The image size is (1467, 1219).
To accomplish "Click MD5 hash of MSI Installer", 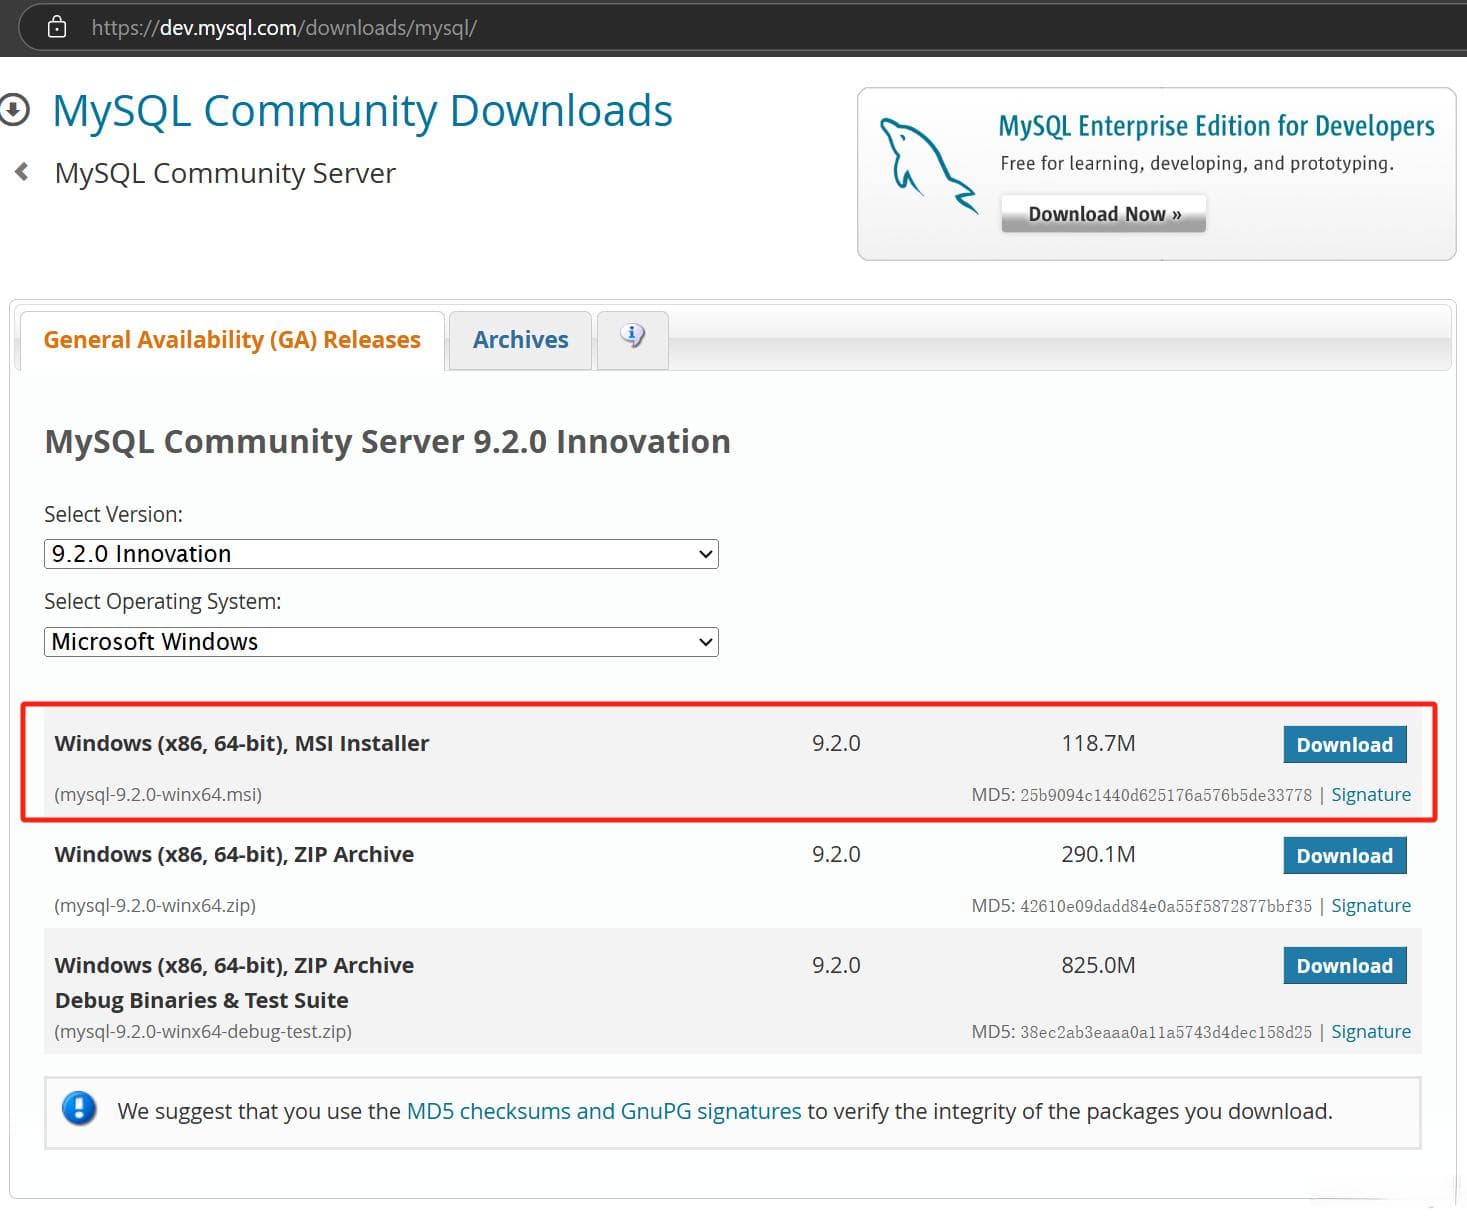I will [x=1166, y=795].
